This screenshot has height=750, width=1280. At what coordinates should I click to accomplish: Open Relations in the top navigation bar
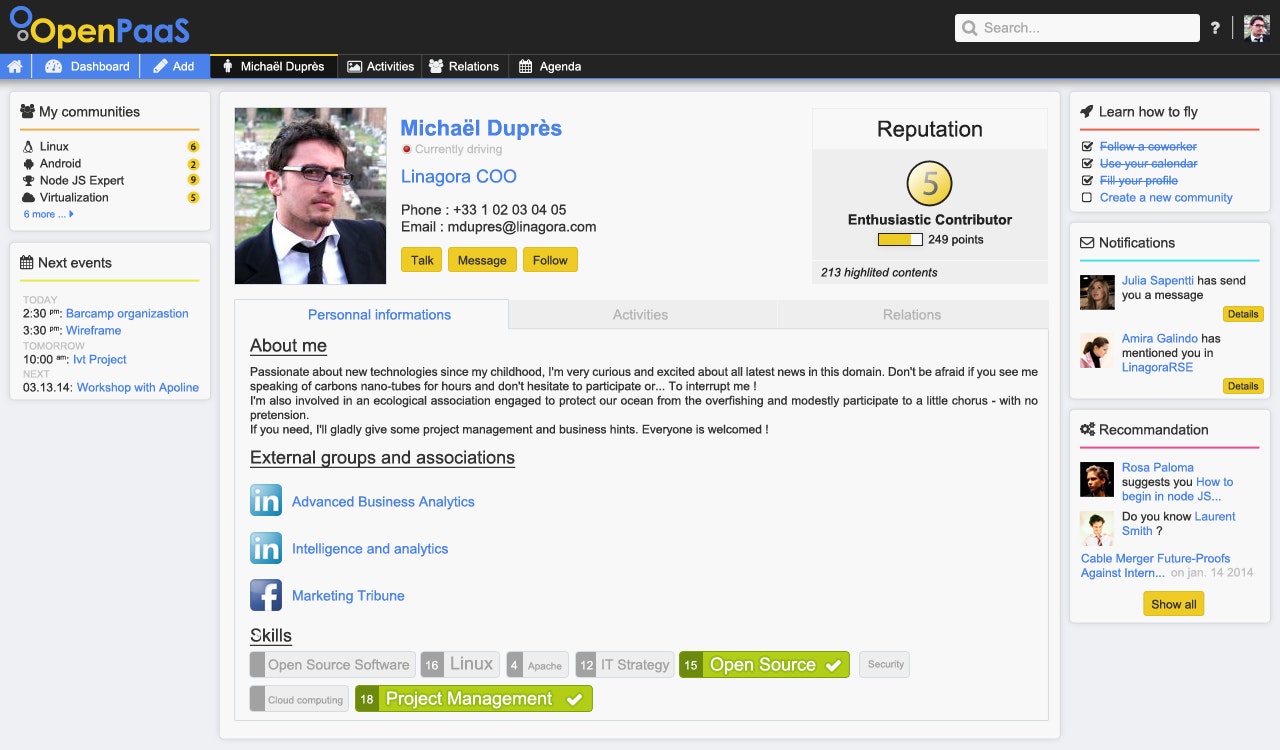(x=464, y=67)
